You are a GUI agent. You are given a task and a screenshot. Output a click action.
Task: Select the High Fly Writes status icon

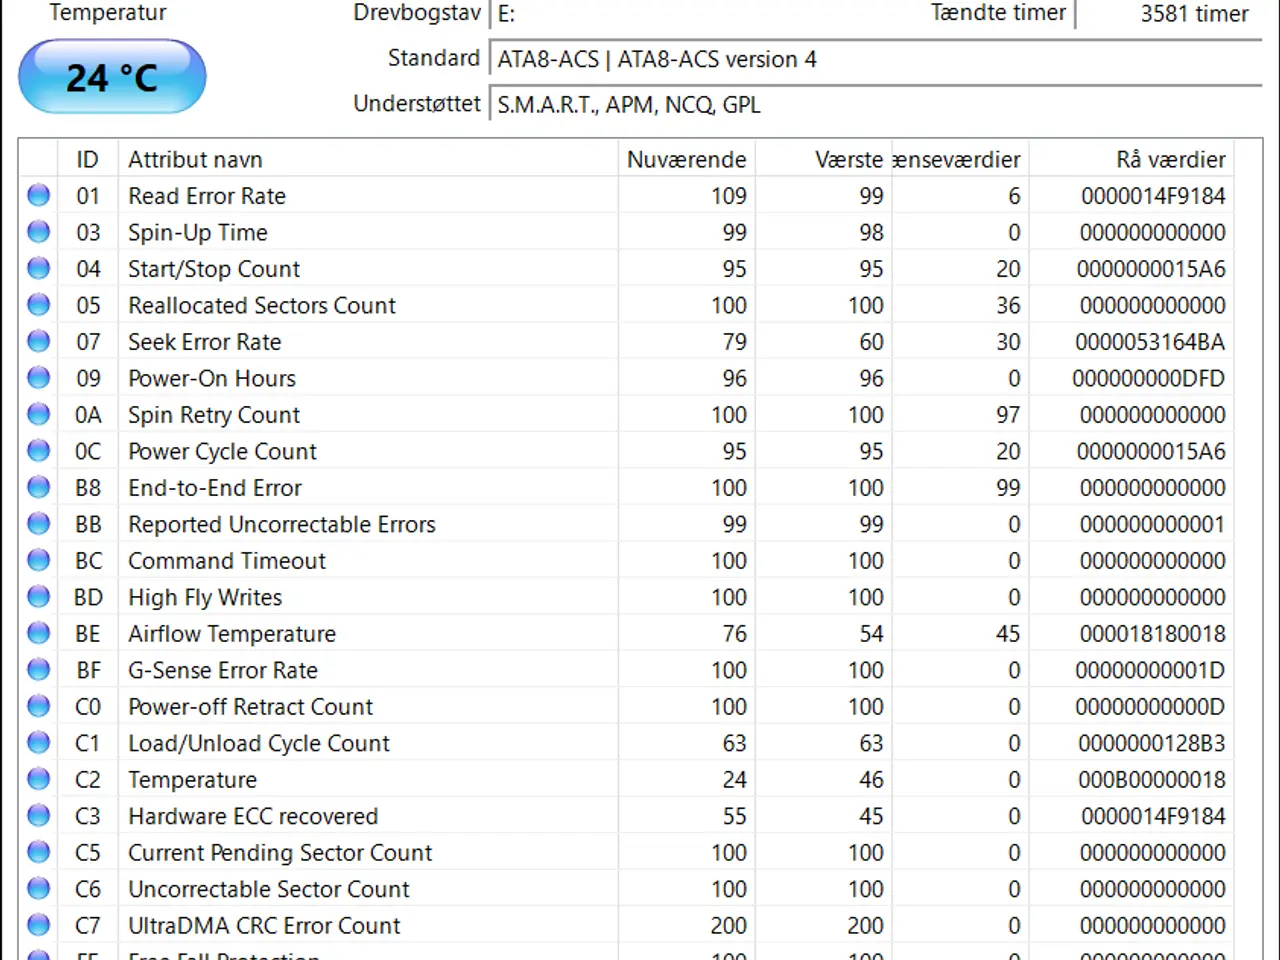point(39,597)
